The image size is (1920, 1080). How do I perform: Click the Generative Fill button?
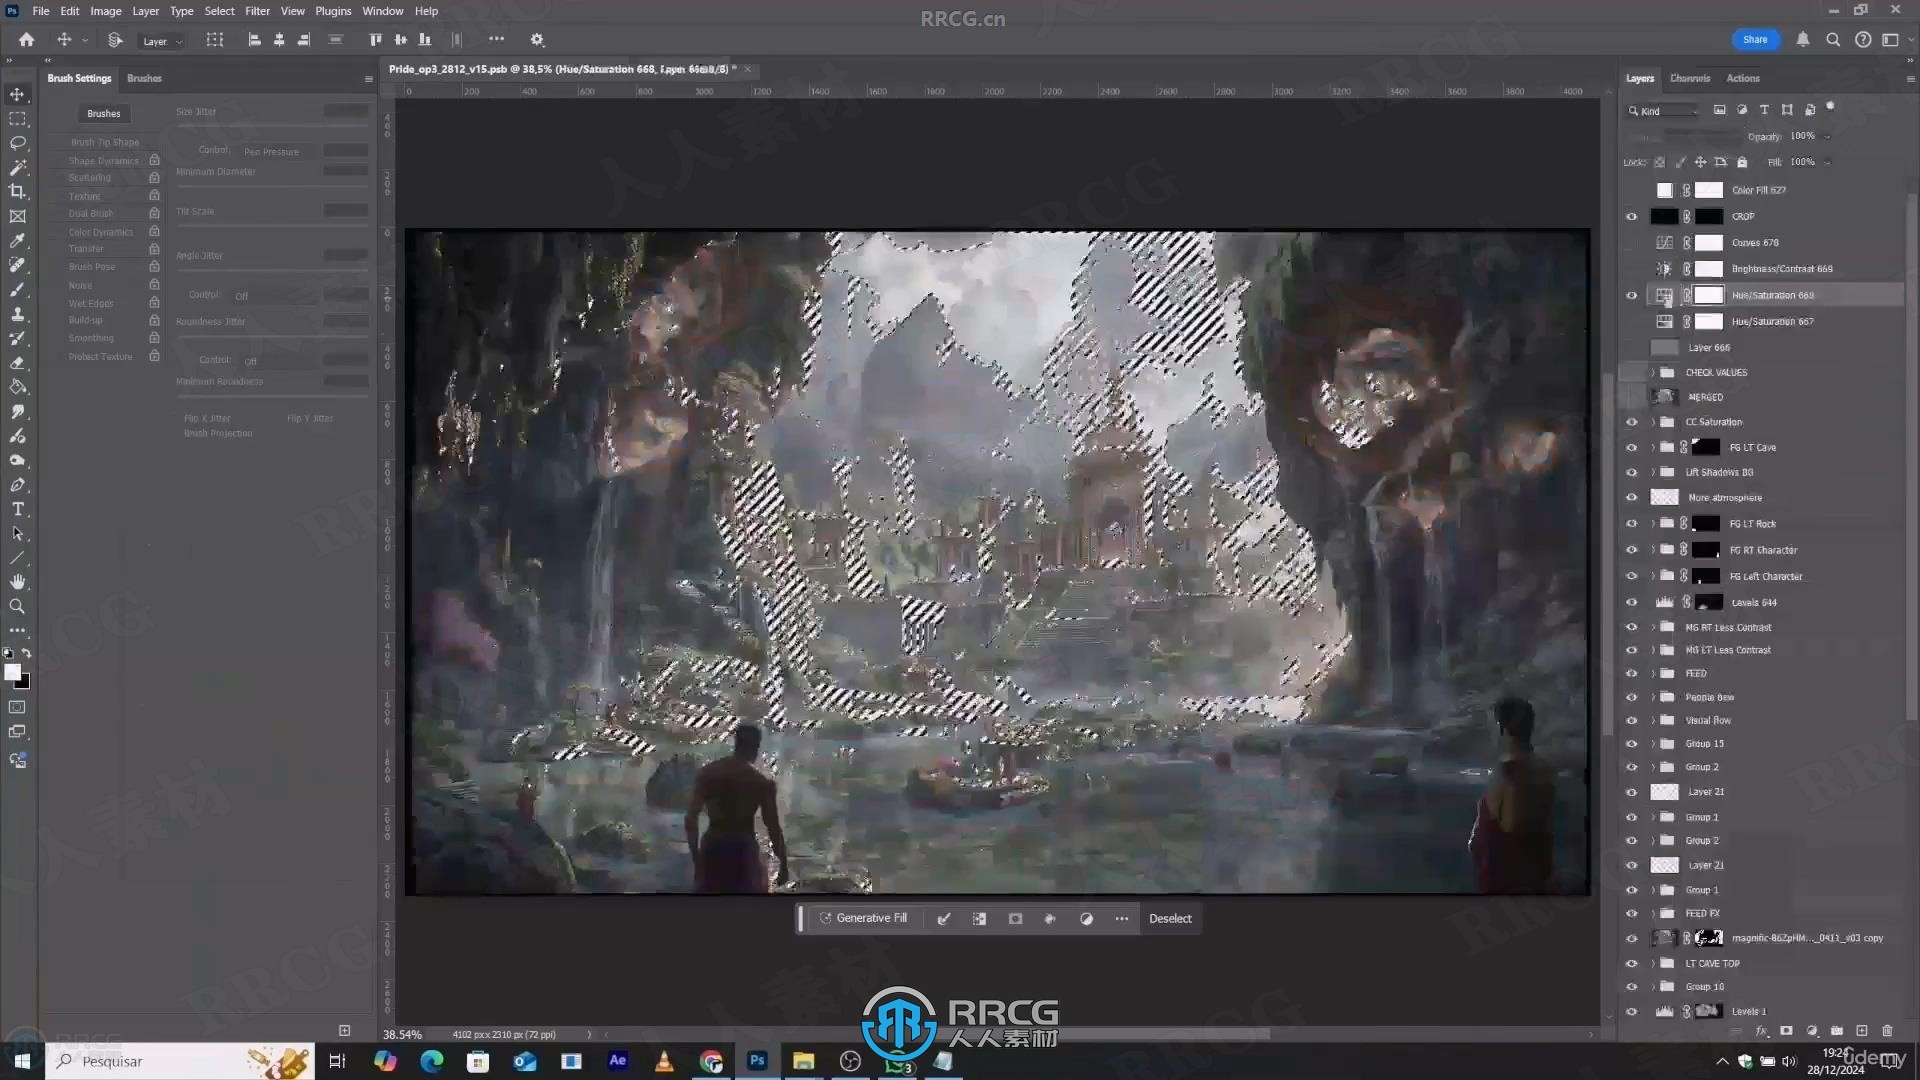click(864, 918)
